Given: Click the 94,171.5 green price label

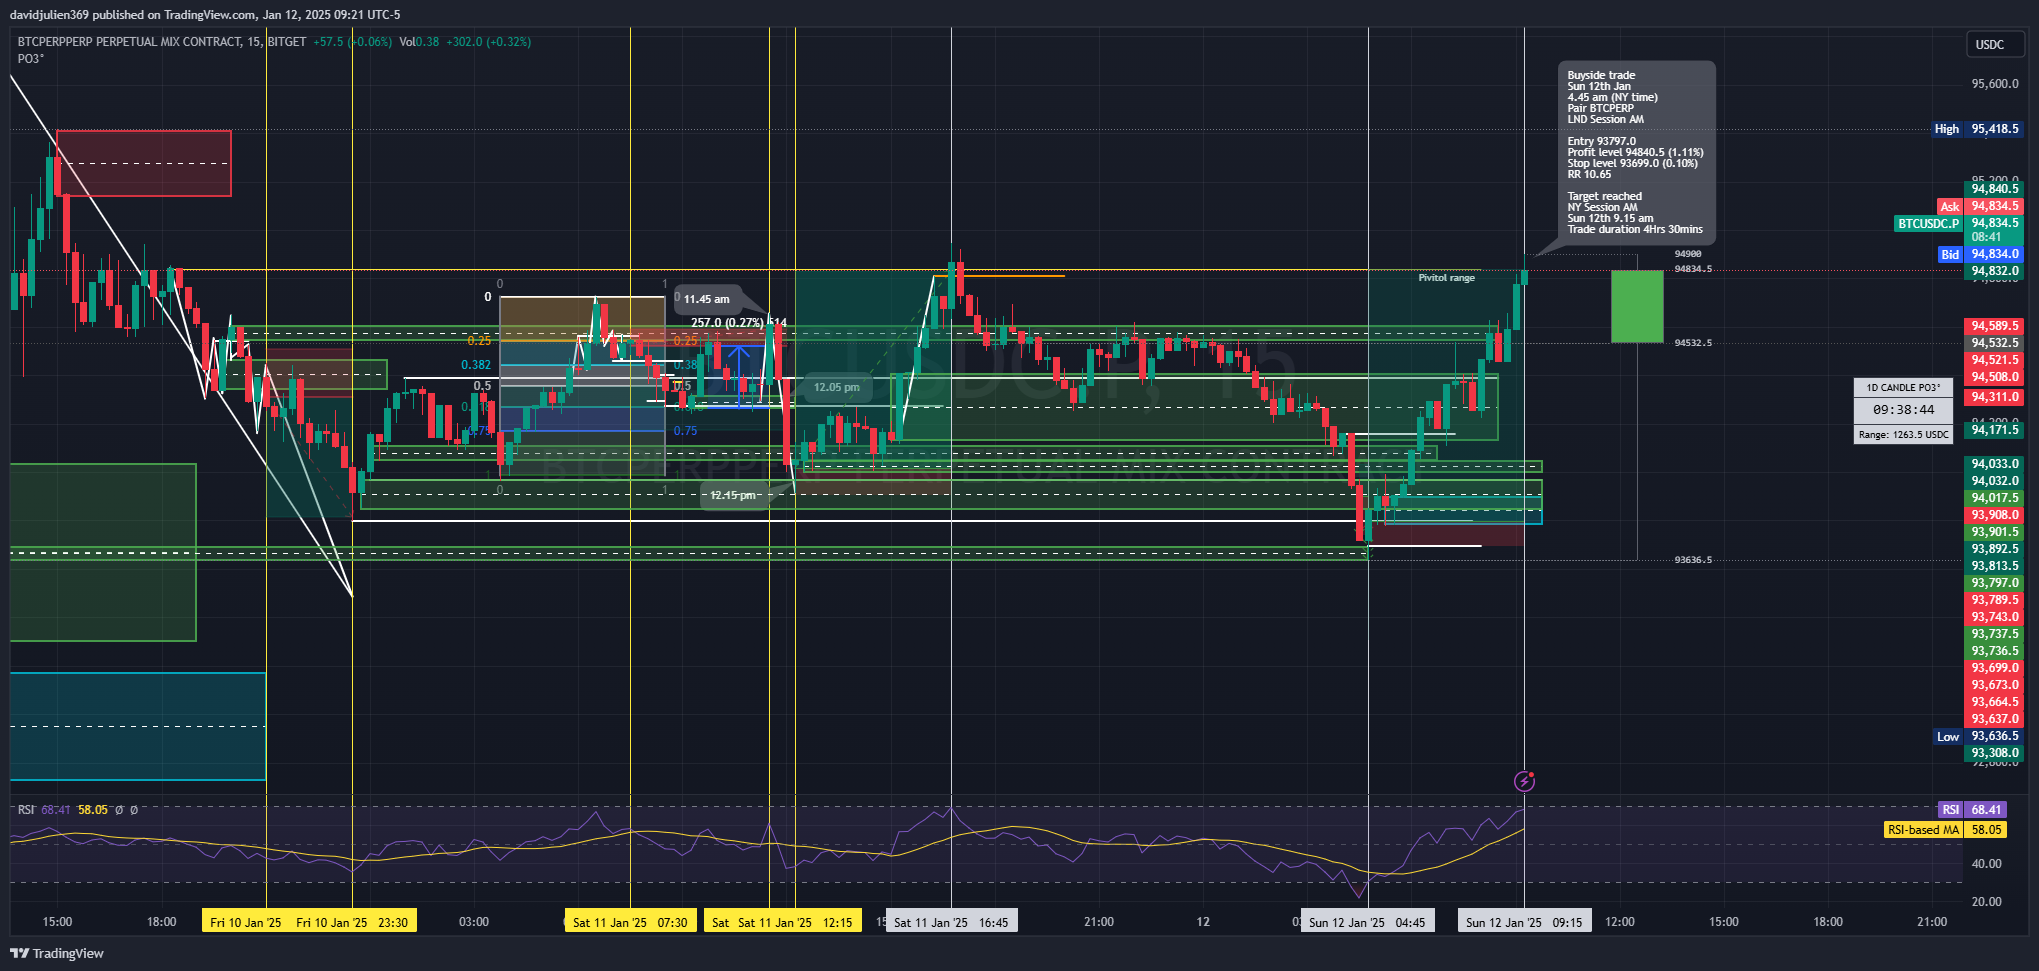Looking at the screenshot, I should tap(1994, 430).
